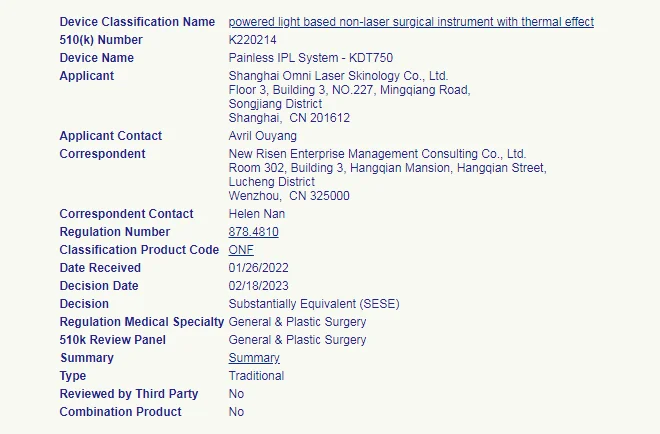This screenshot has width=660, height=434.
Task: Click the Traditional type value
Action: [256, 376]
